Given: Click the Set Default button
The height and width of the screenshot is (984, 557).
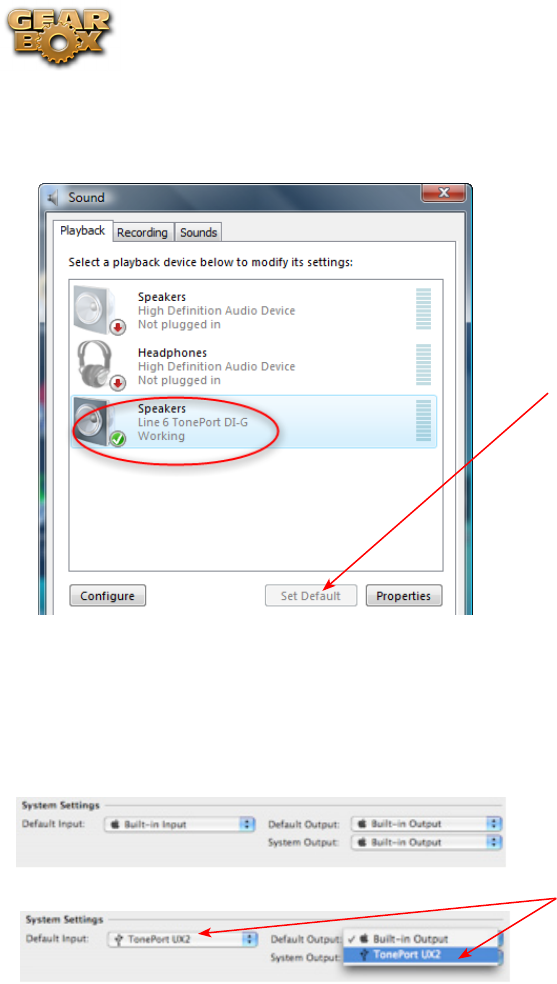Looking at the screenshot, I should point(310,596).
